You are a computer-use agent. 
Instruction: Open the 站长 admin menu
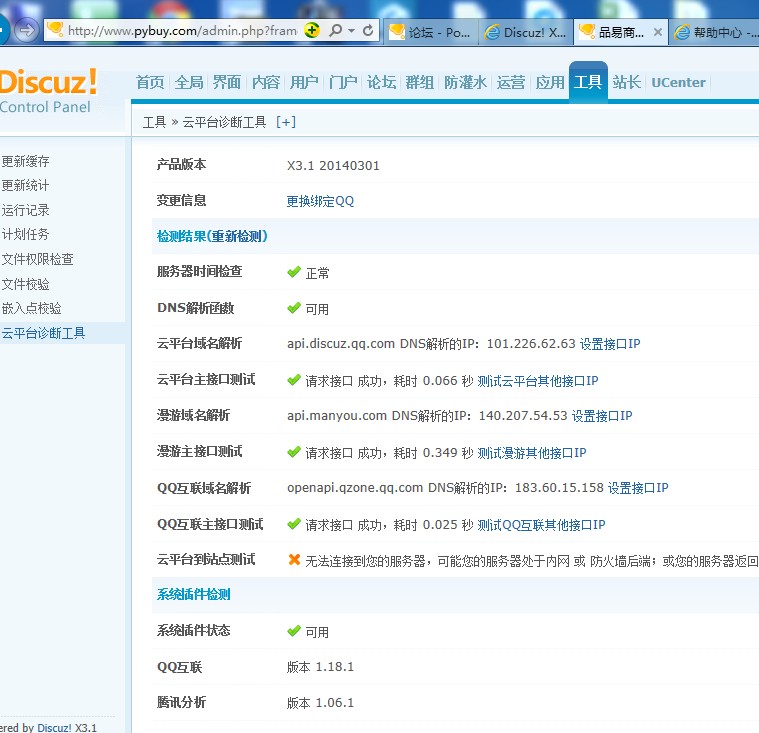pyautogui.click(x=626, y=82)
